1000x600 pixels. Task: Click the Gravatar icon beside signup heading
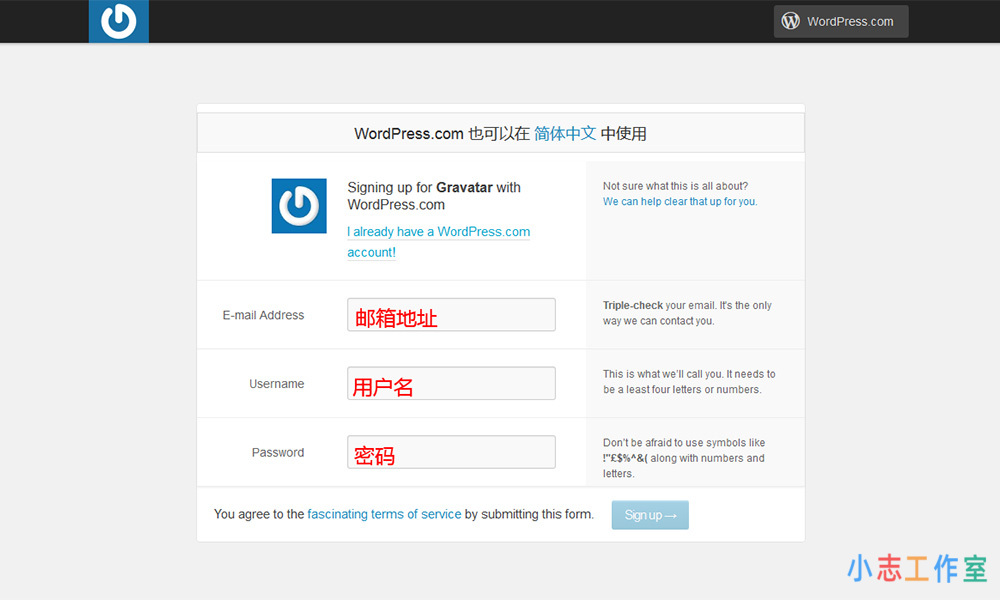tap(299, 206)
